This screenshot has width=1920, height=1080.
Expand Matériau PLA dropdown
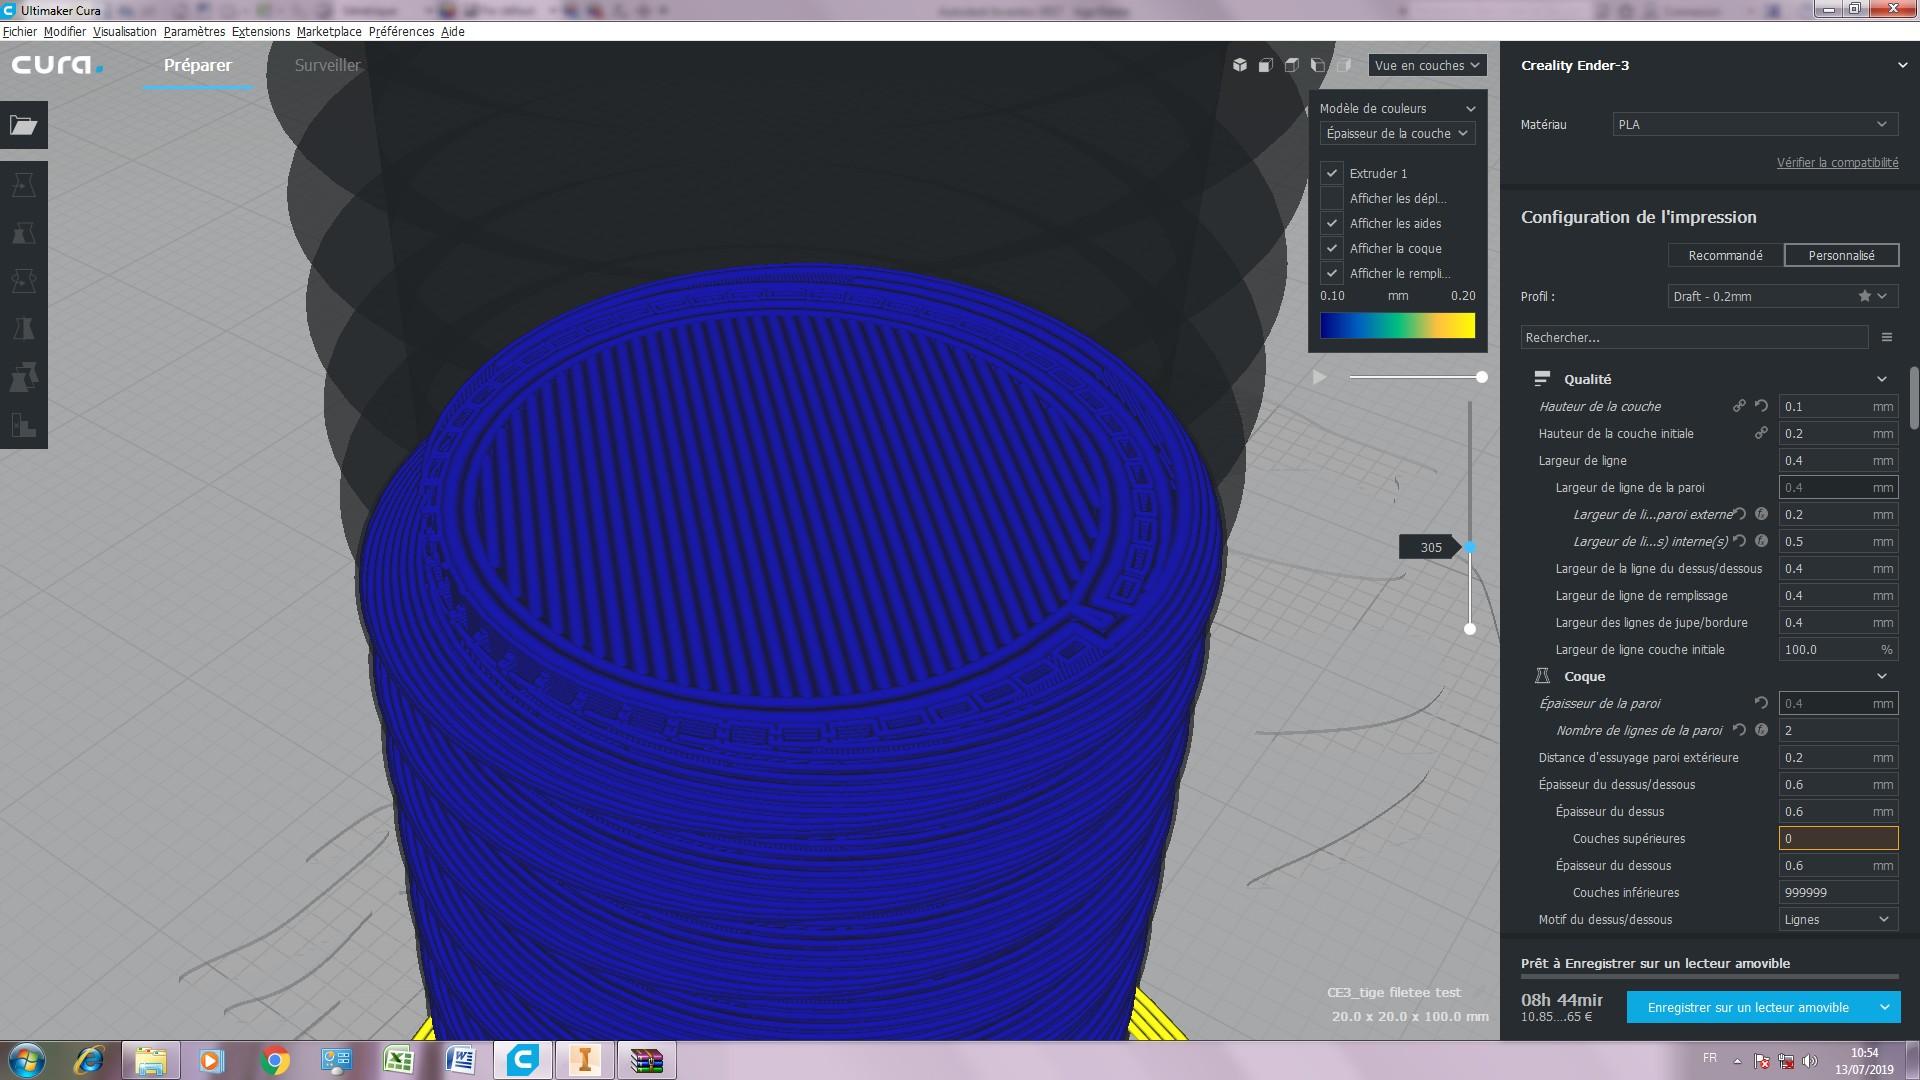click(x=1755, y=124)
